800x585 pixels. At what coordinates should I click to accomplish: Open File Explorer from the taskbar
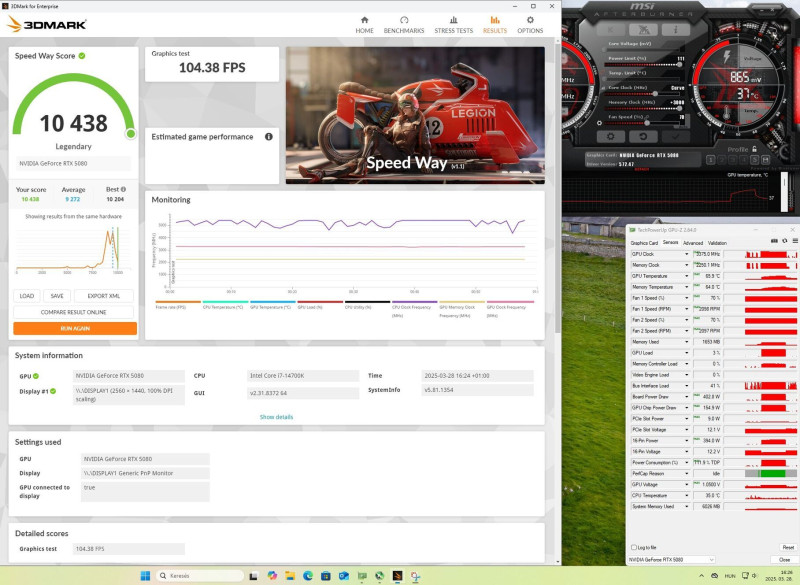pyautogui.click(x=290, y=576)
